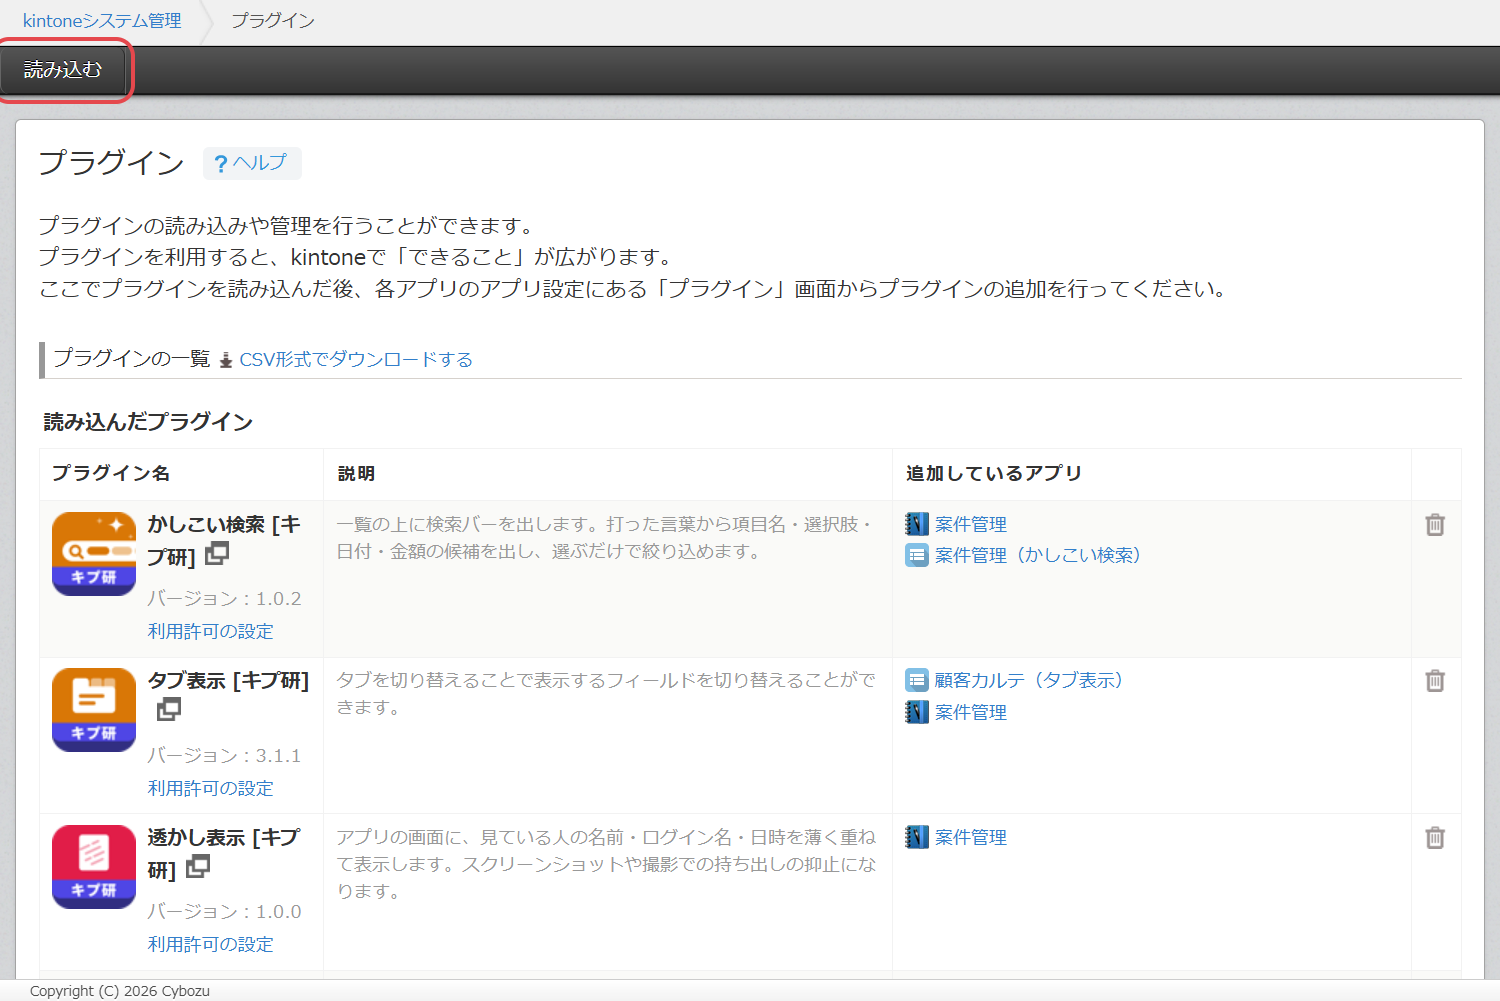The width and height of the screenshot is (1500, 1001).
Task: Click the help question mark icon
Action: pos(221,163)
